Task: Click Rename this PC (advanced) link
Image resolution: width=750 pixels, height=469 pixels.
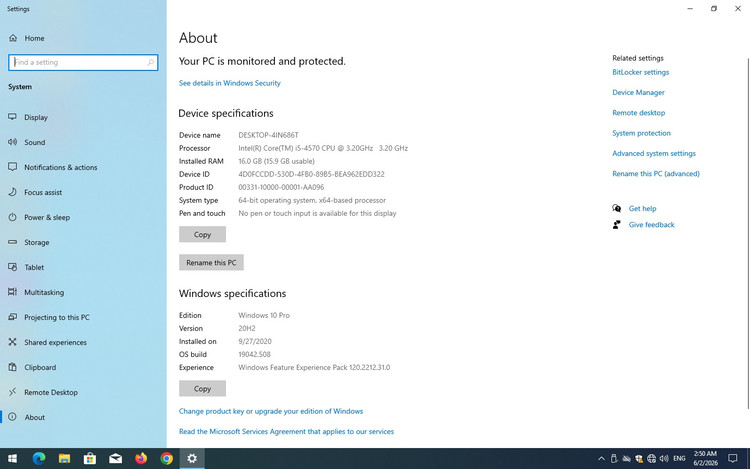Action: point(656,174)
